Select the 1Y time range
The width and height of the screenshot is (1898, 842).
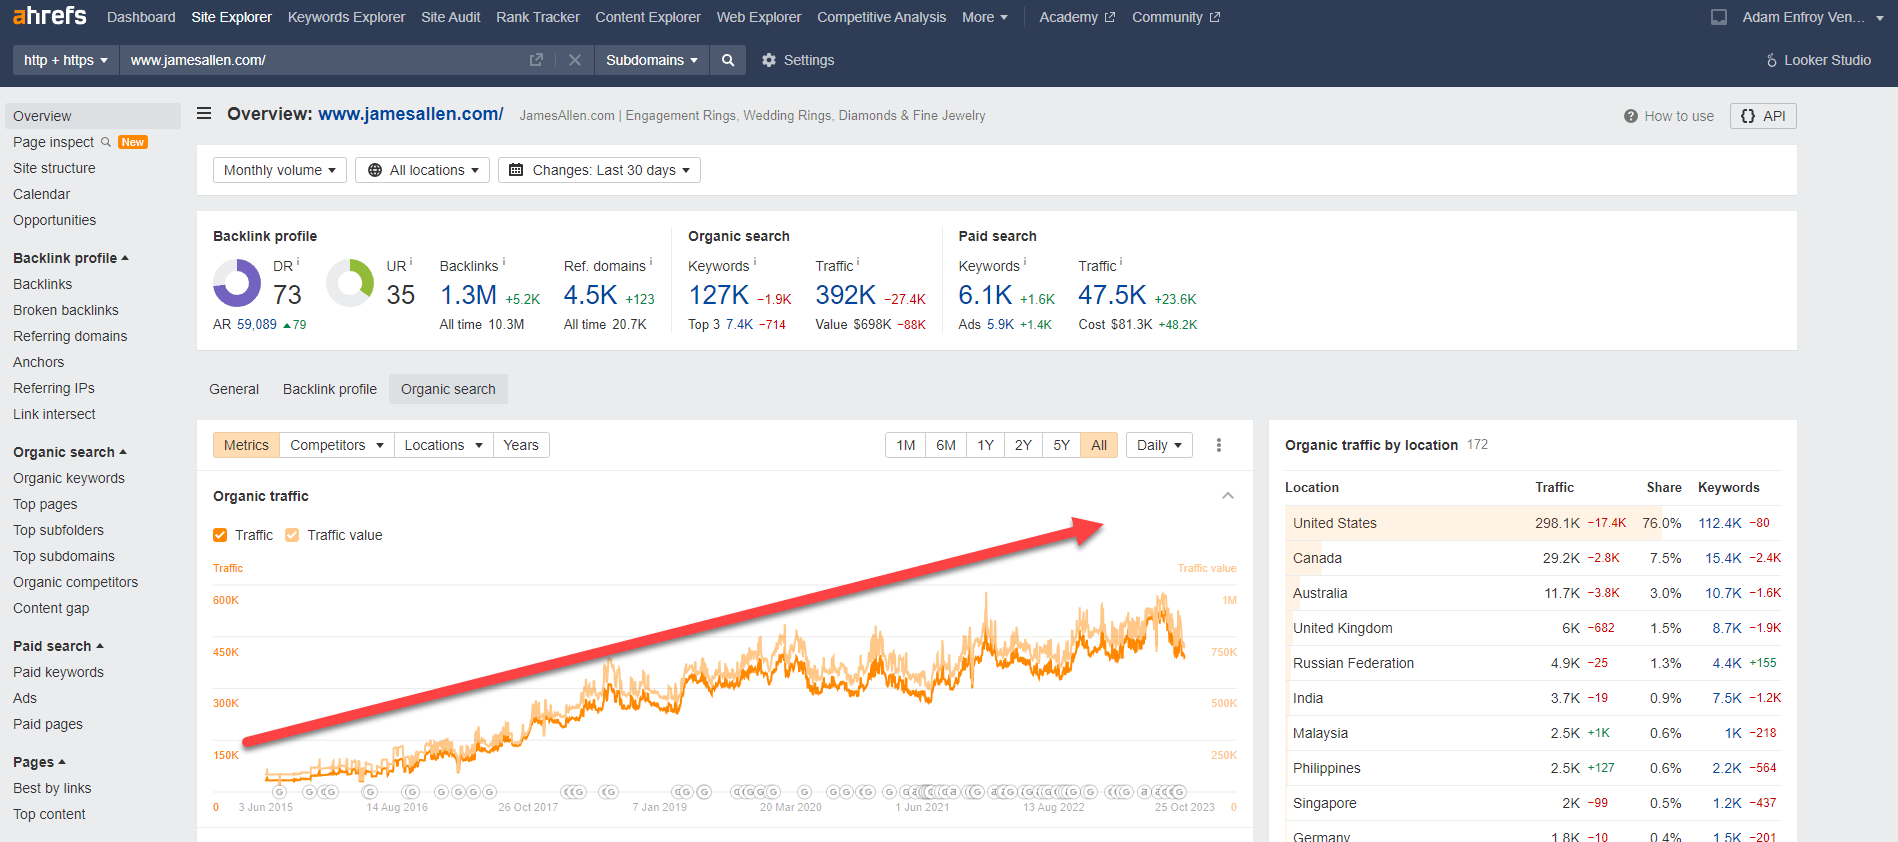pos(985,445)
